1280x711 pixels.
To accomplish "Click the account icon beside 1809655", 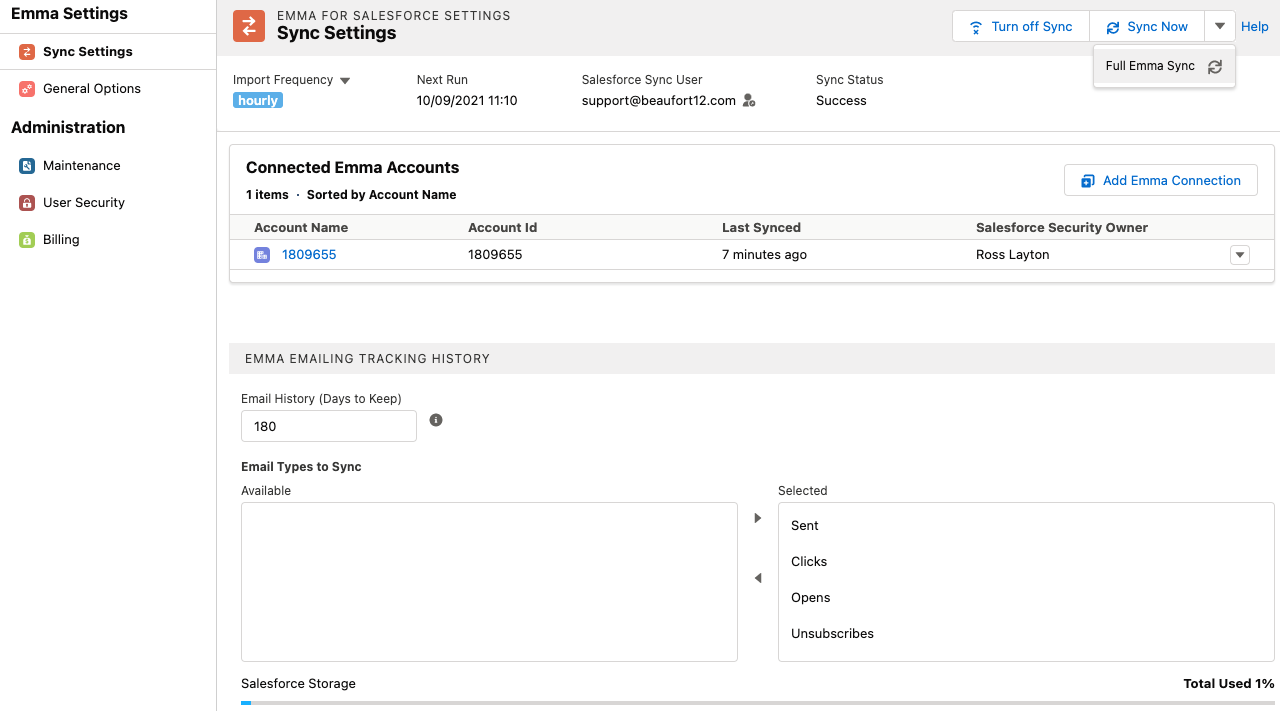I will 262,255.
